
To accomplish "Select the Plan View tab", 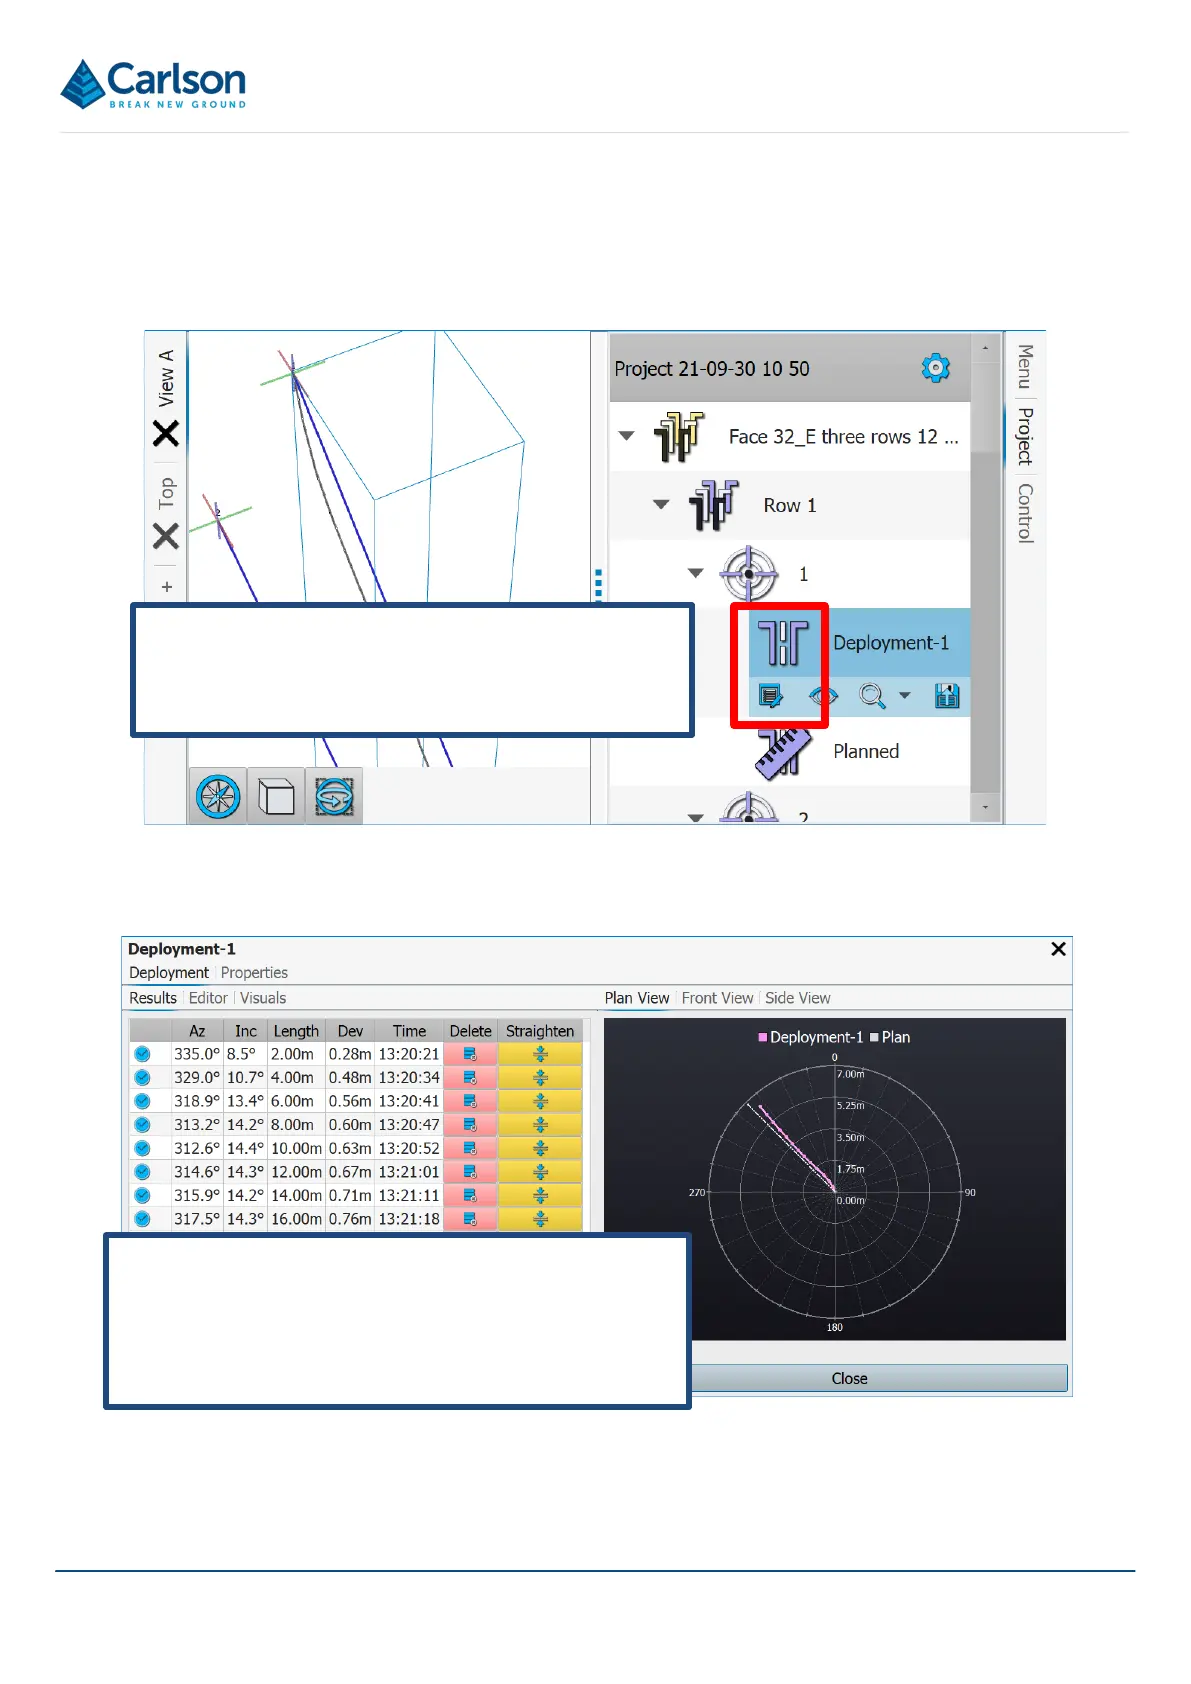I will (x=637, y=998).
